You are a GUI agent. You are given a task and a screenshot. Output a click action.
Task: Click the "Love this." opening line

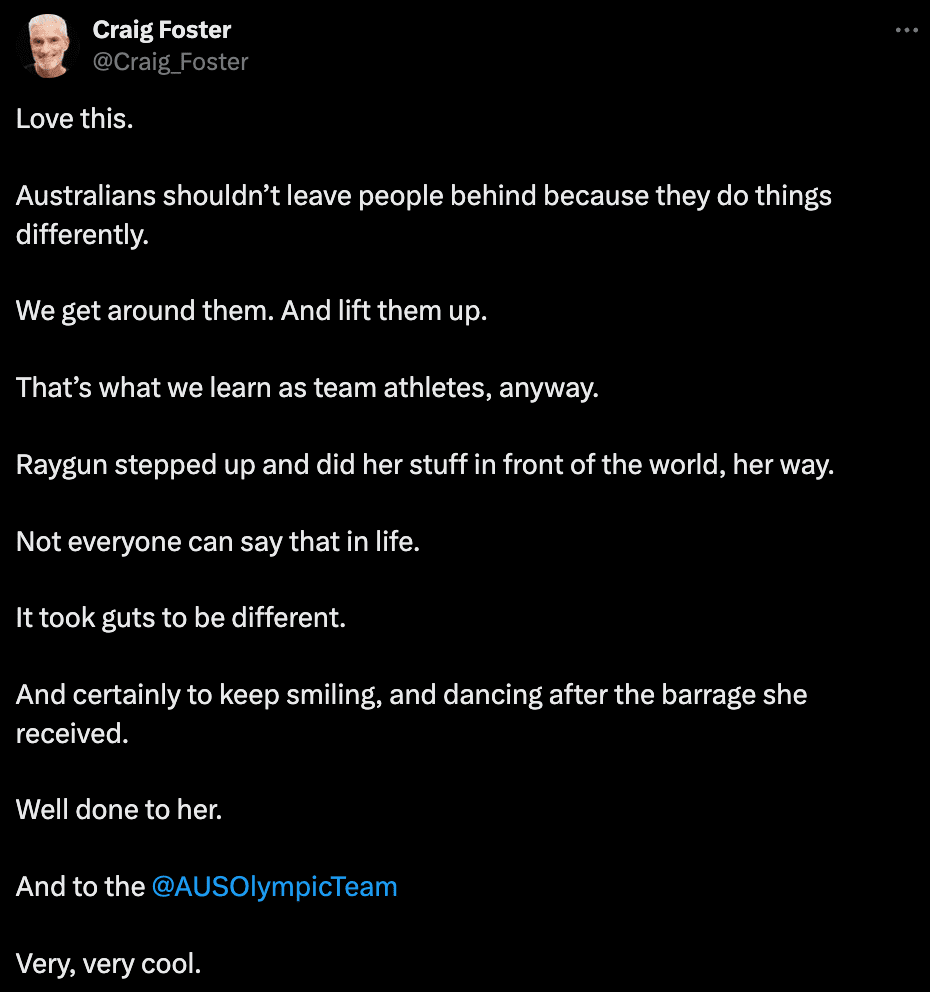click(x=74, y=119)
